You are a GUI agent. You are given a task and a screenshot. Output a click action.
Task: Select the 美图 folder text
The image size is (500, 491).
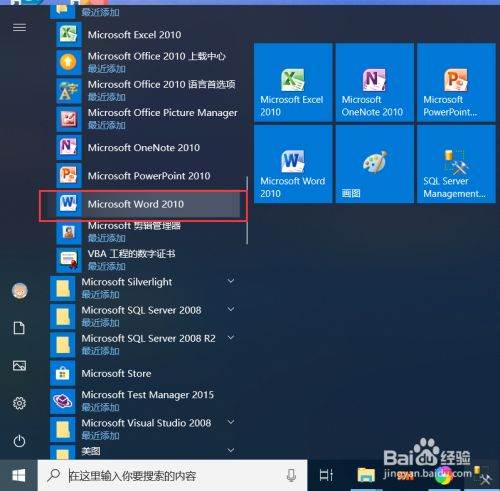click(91, 451)
